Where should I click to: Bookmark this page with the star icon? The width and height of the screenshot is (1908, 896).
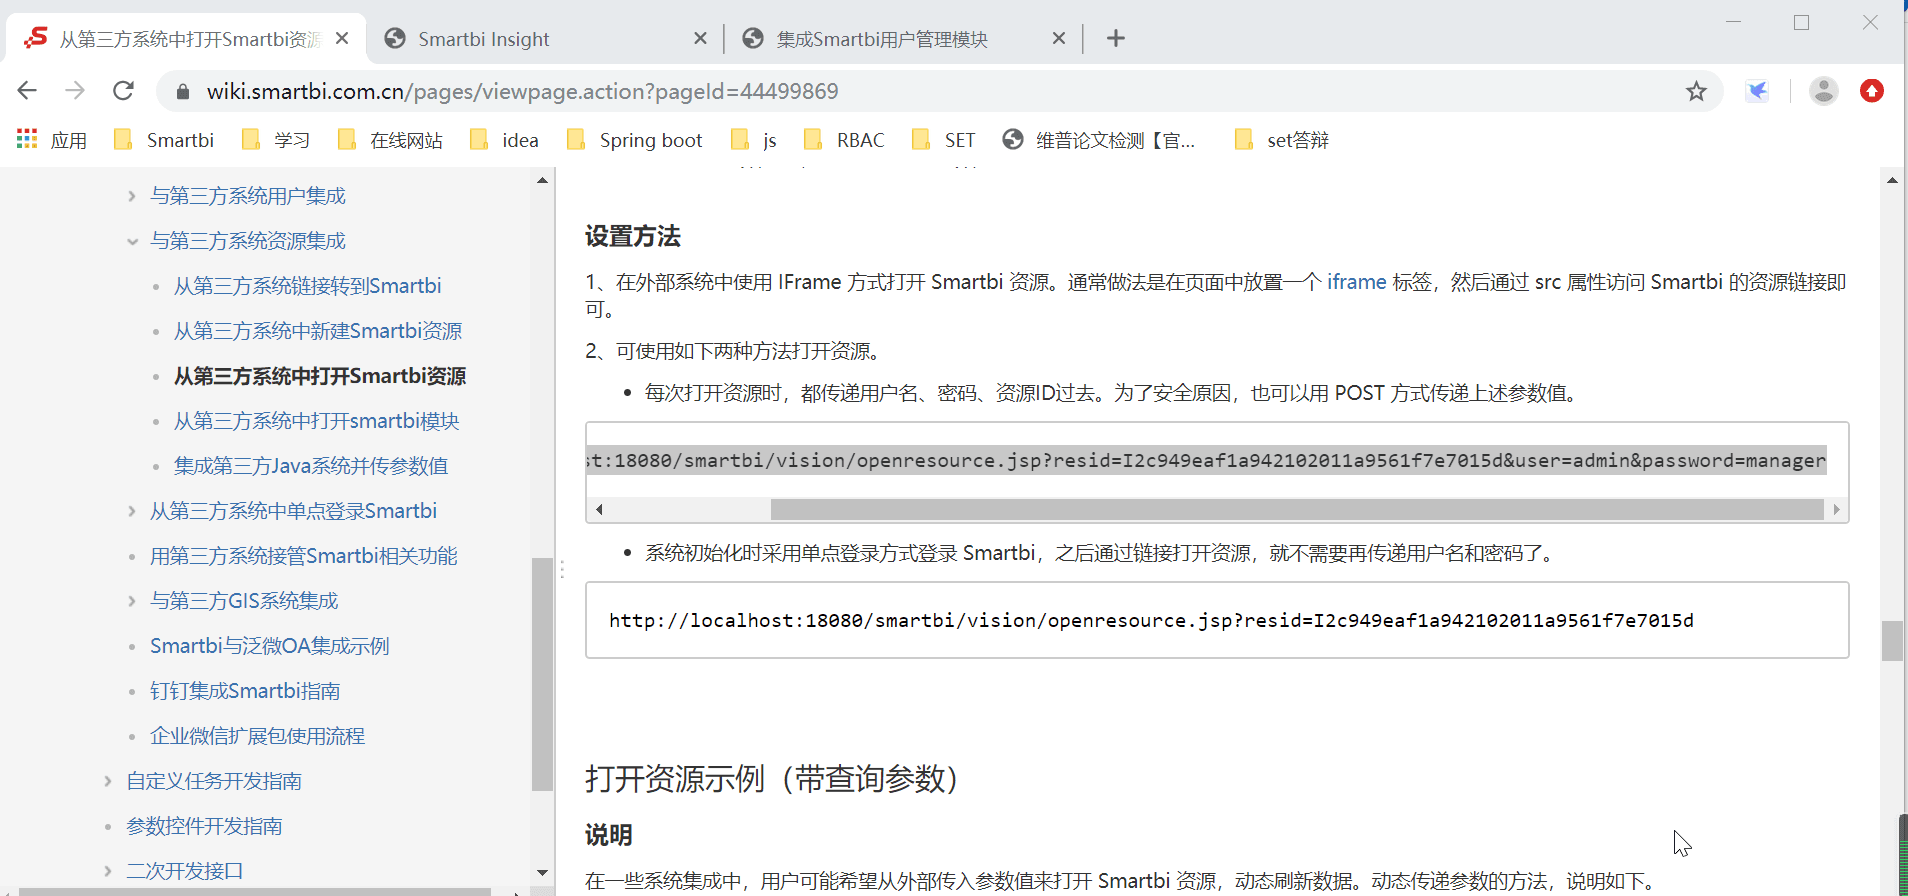tap(1696, 91)
